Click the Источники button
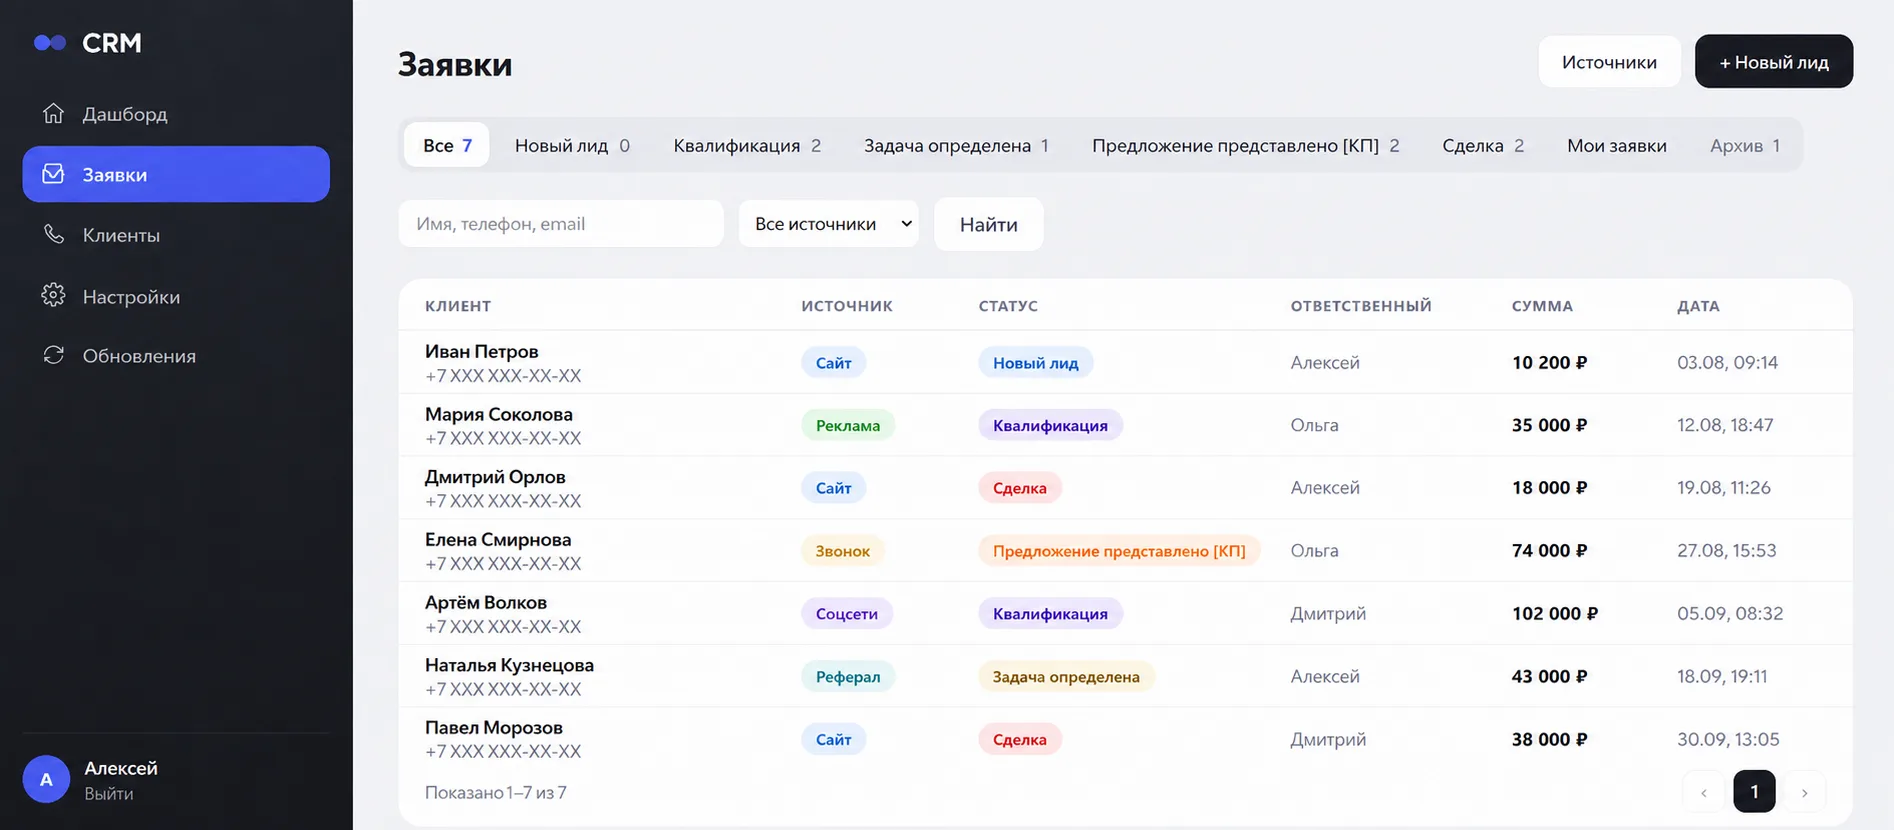The height and width of the screenshot is (830, 1894). tap(1610, 62)
